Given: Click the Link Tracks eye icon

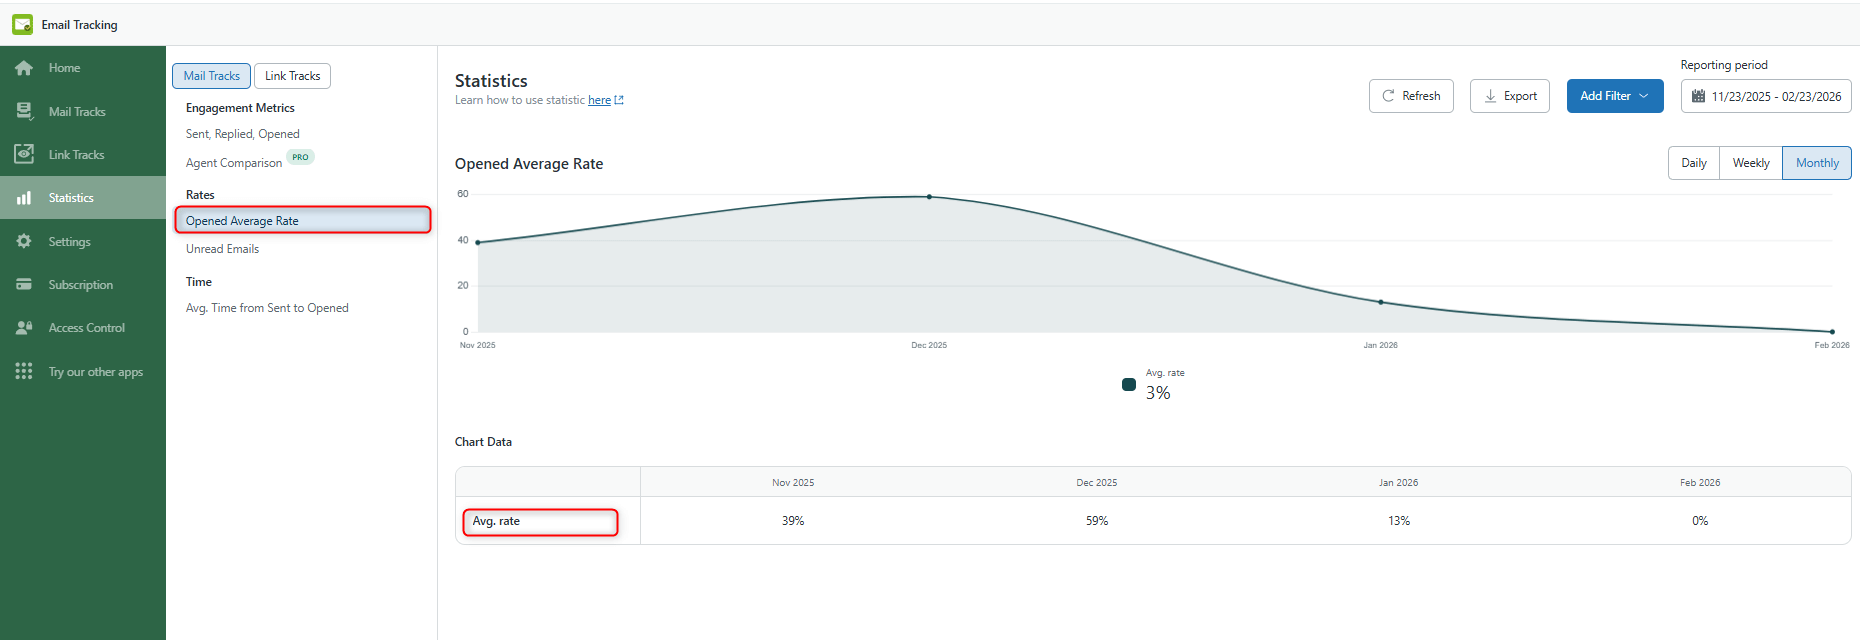Looking at the screenshot, I should [24, 154].
